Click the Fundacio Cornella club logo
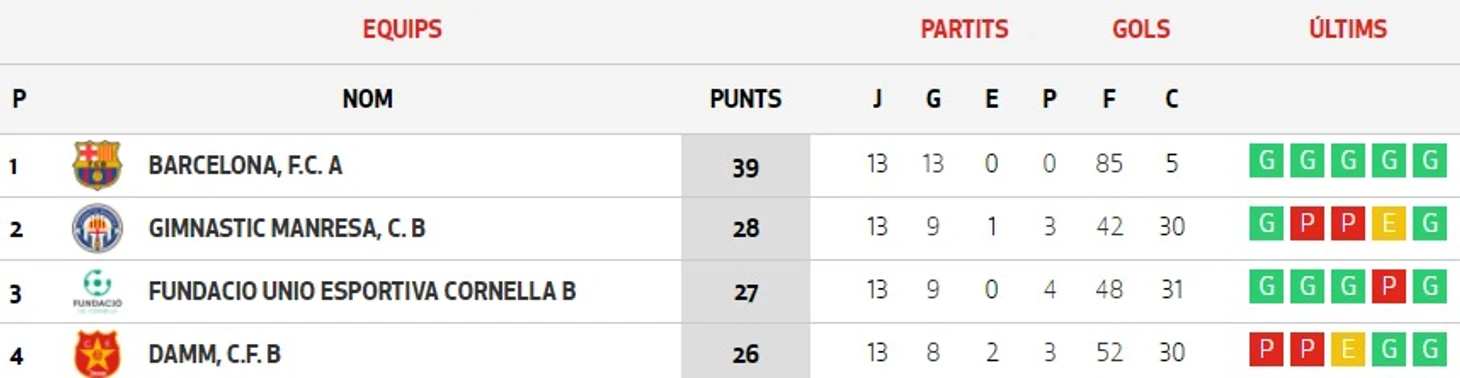 click(x=97, y=291)
